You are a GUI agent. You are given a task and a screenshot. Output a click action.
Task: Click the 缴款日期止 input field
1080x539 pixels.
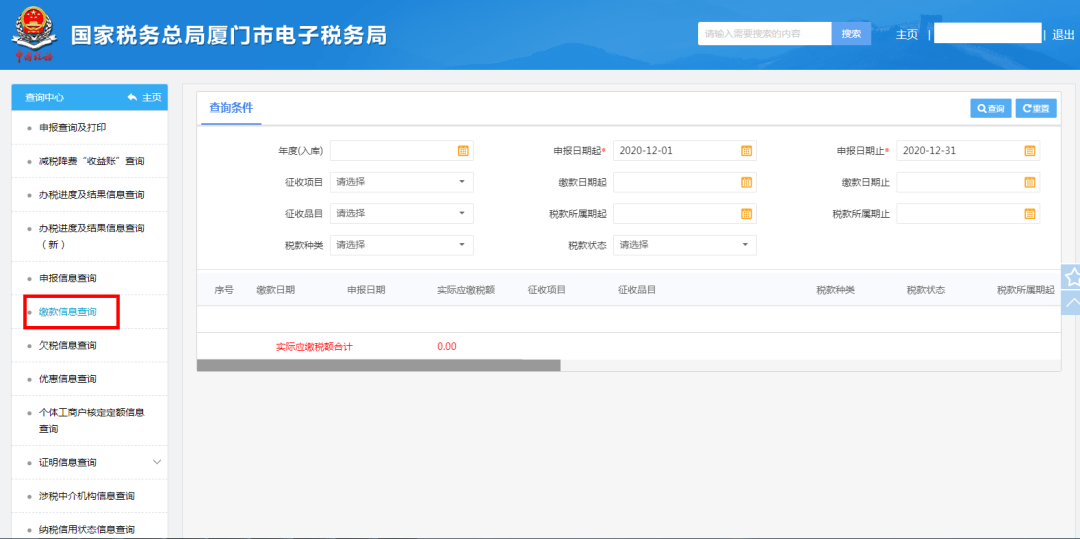(968, 182)
